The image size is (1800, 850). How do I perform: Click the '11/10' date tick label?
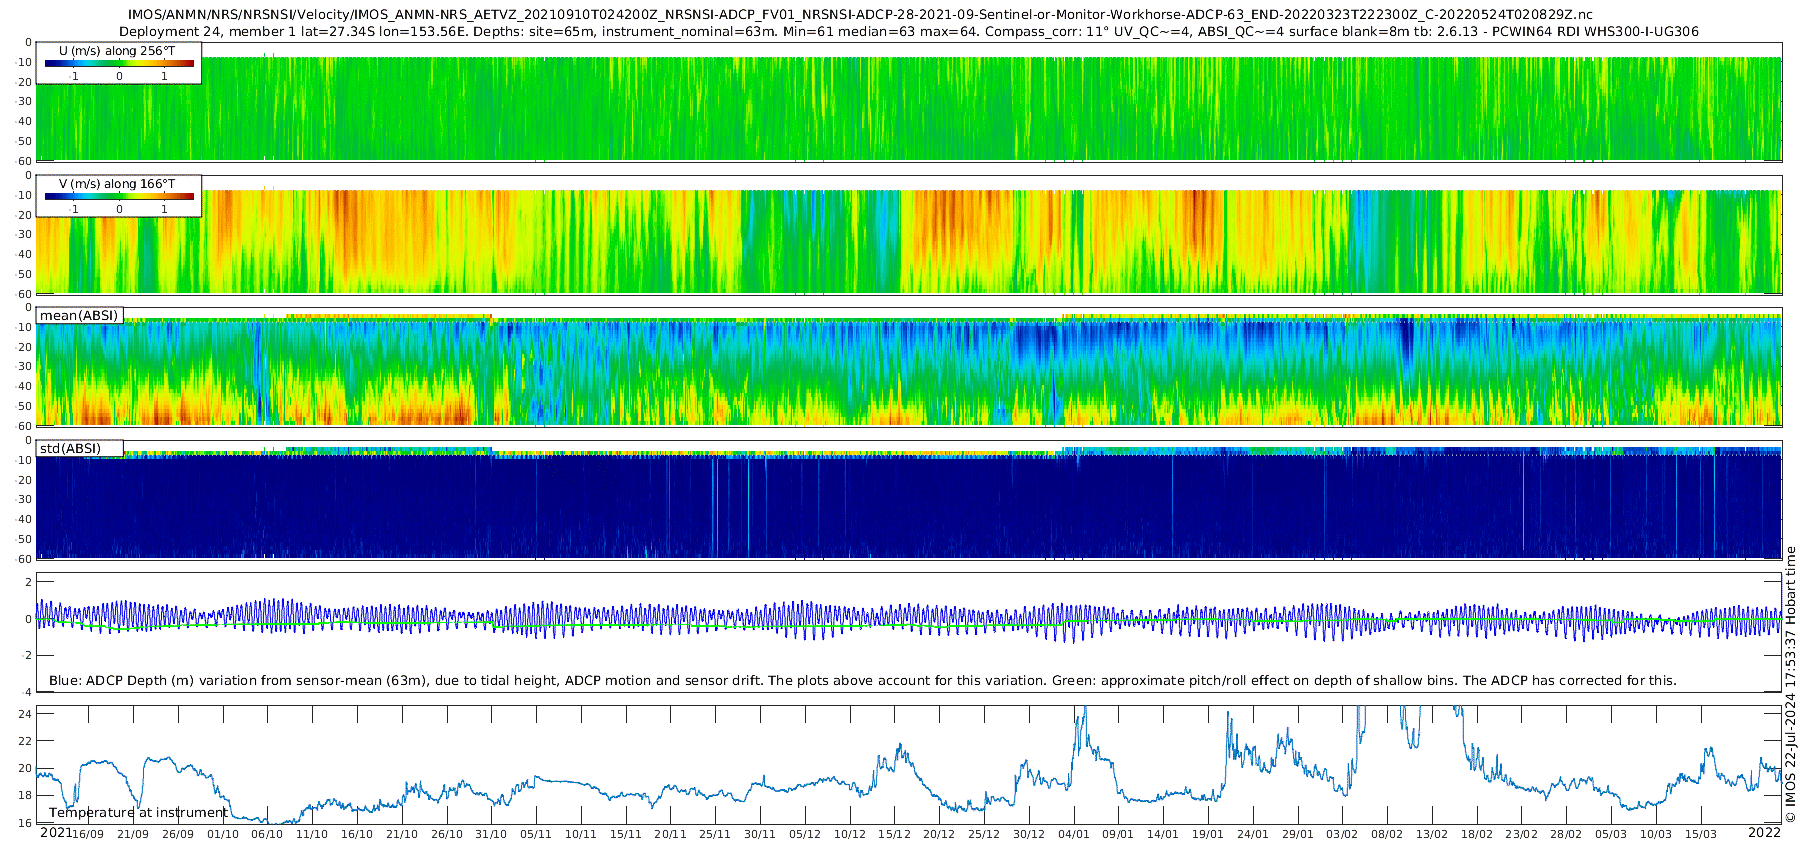tap(312, 834)
